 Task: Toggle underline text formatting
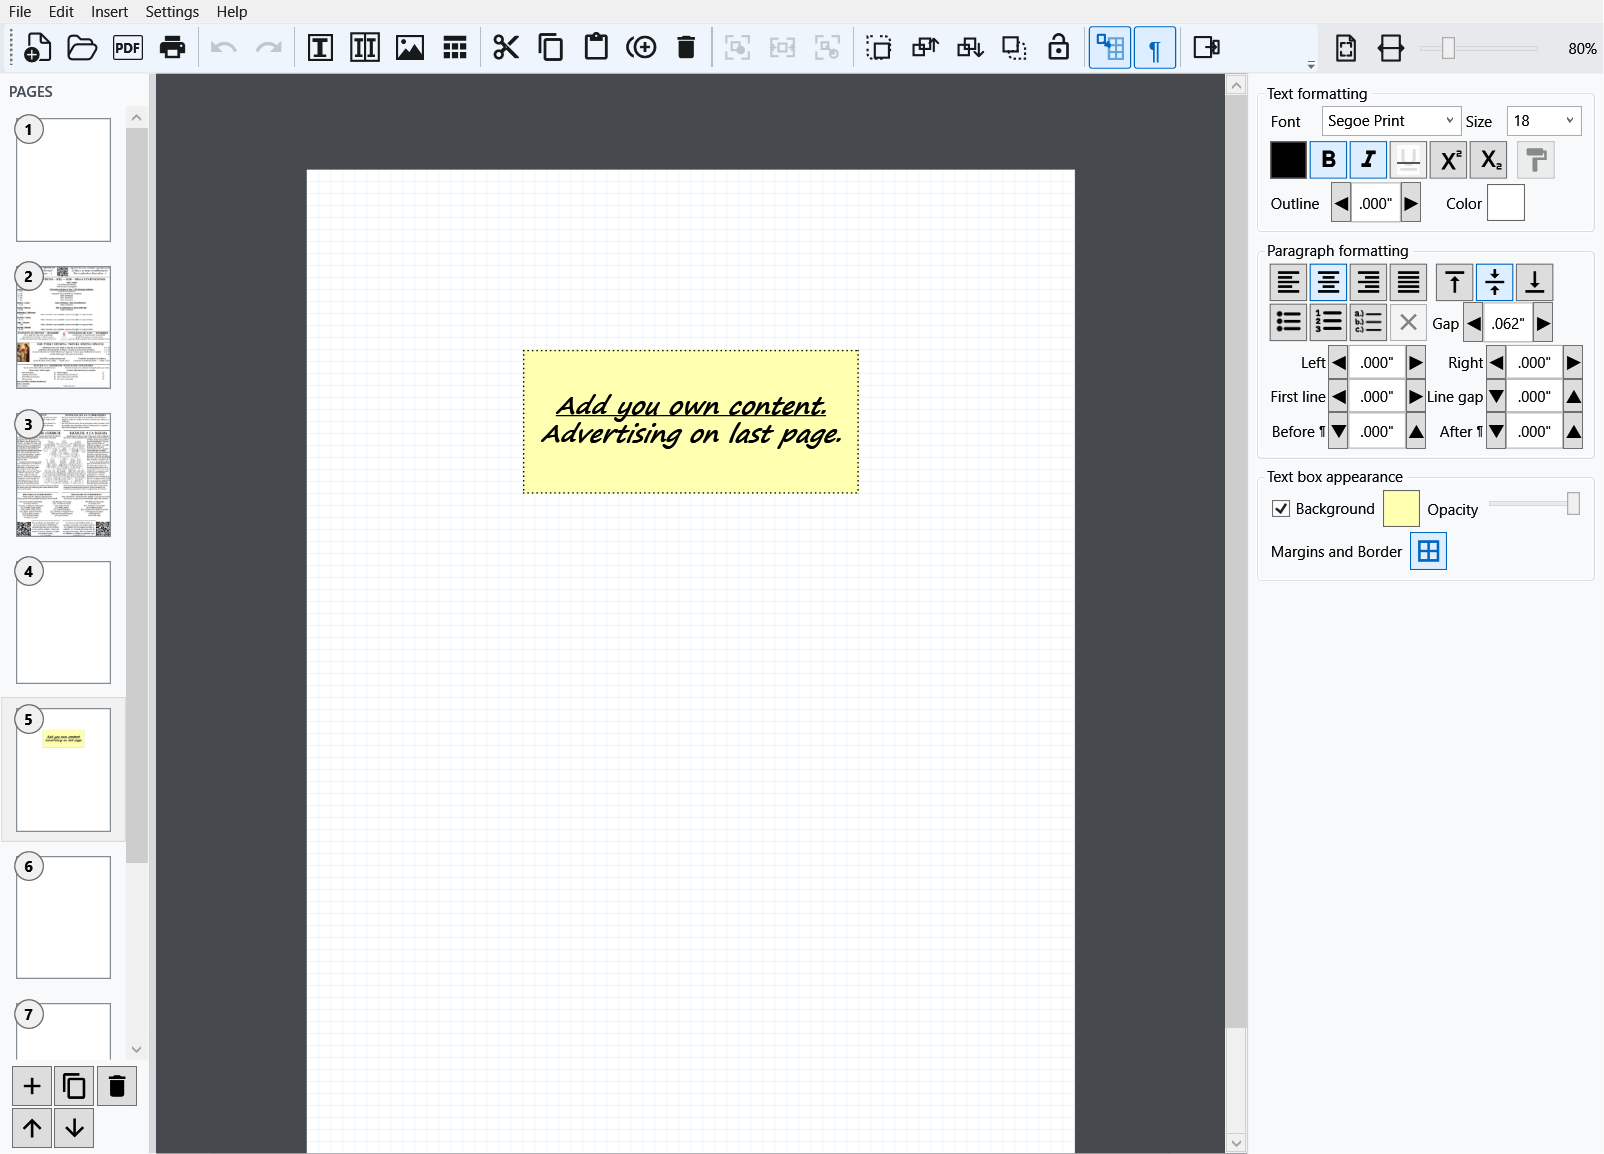1408,160
